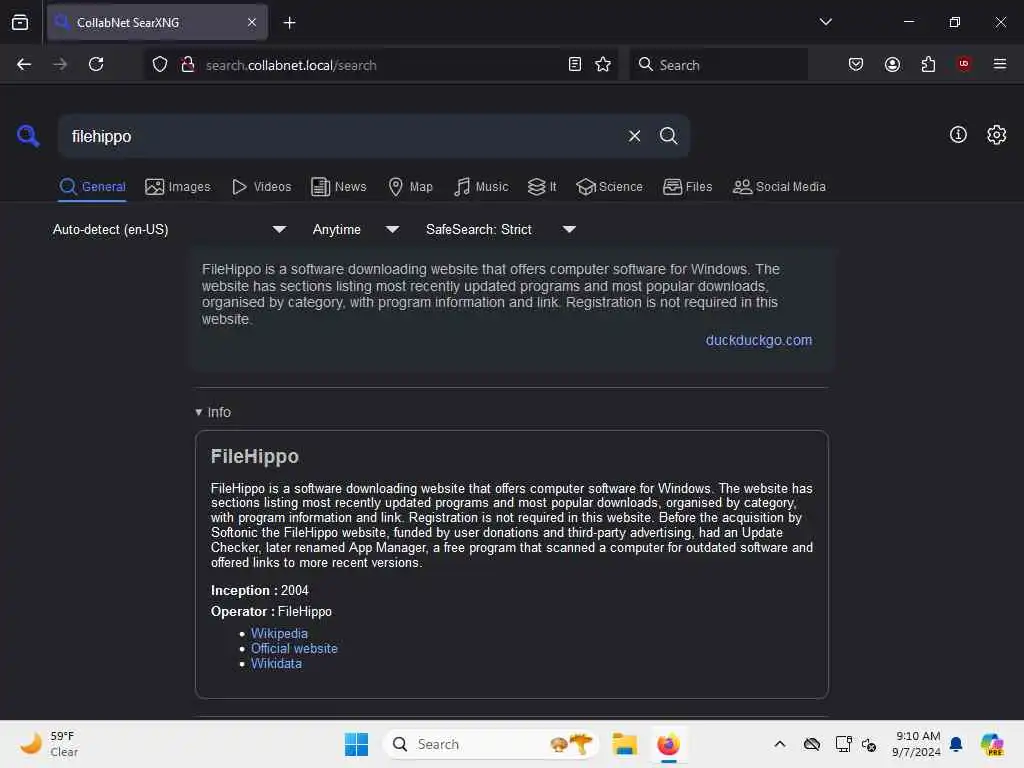This screenshot has width=1024, height=768.
Task: Open language Auto-detect dropdown
Action: coord(169,229)
